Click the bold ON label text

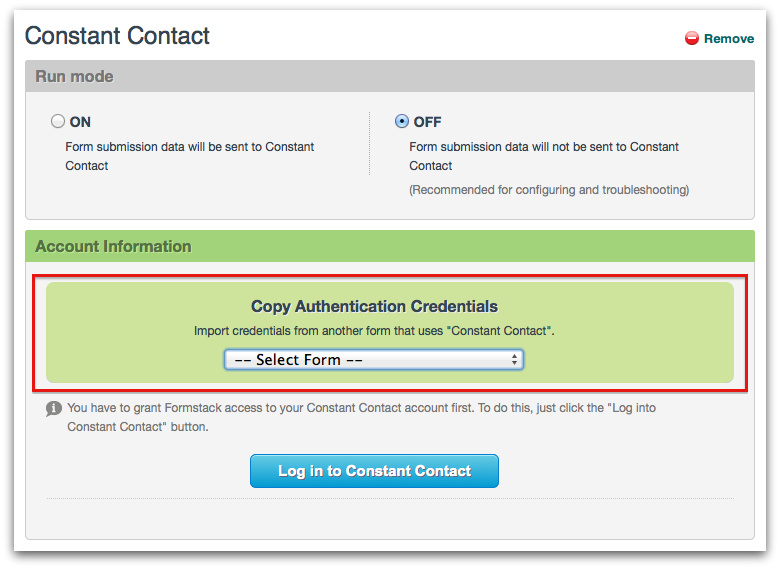[80, 122]
